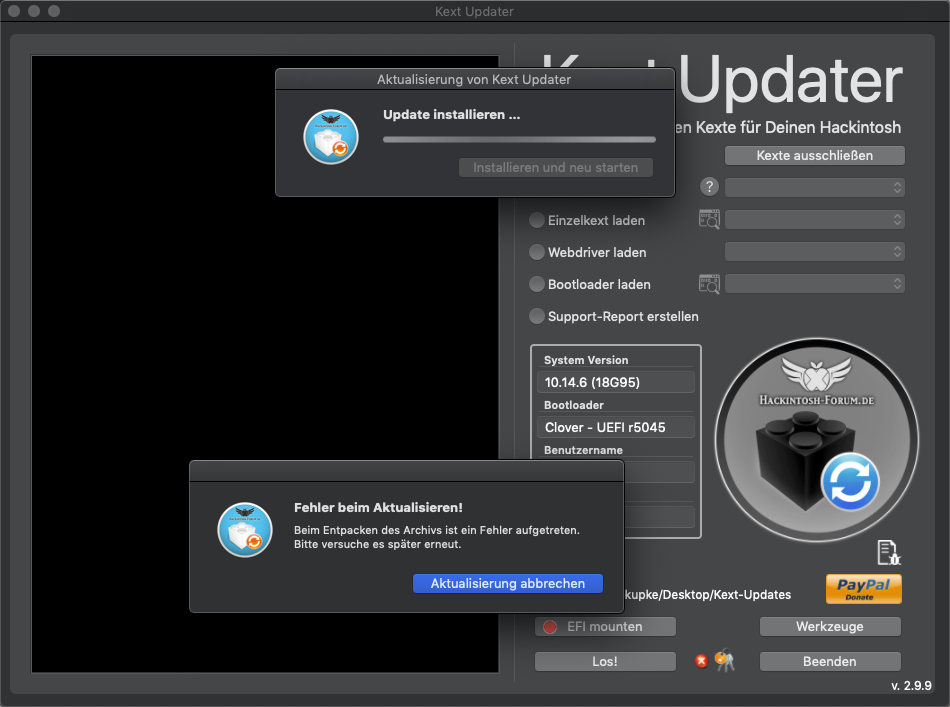Click the update installation progress bar

519,139
